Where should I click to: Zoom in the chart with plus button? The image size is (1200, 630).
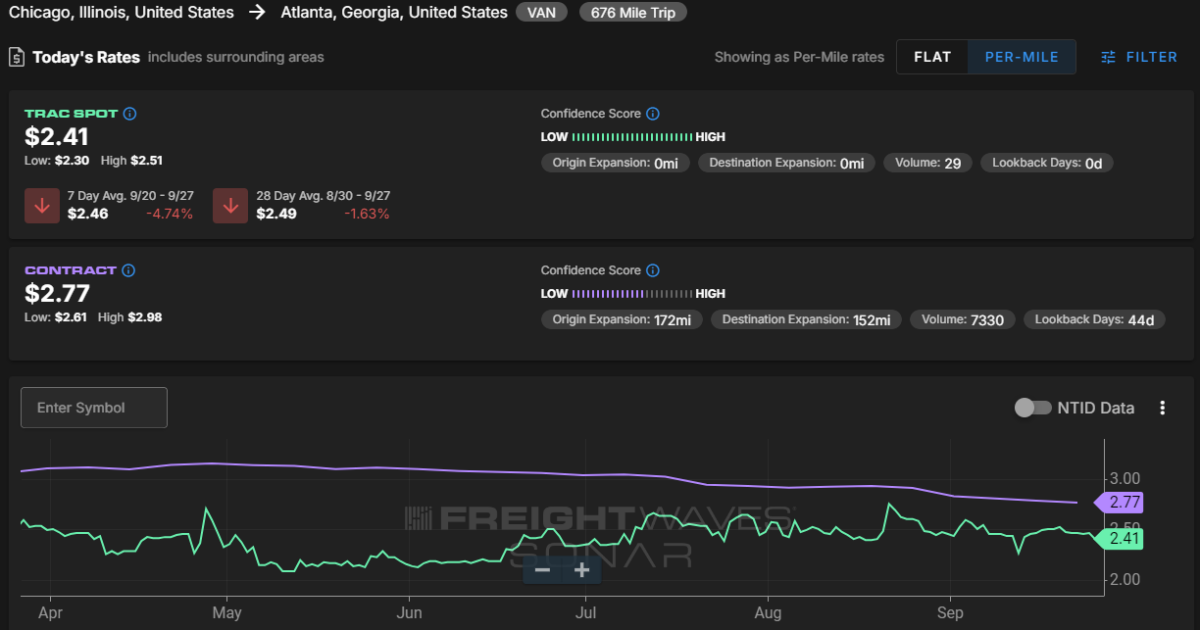pos(581,570)
